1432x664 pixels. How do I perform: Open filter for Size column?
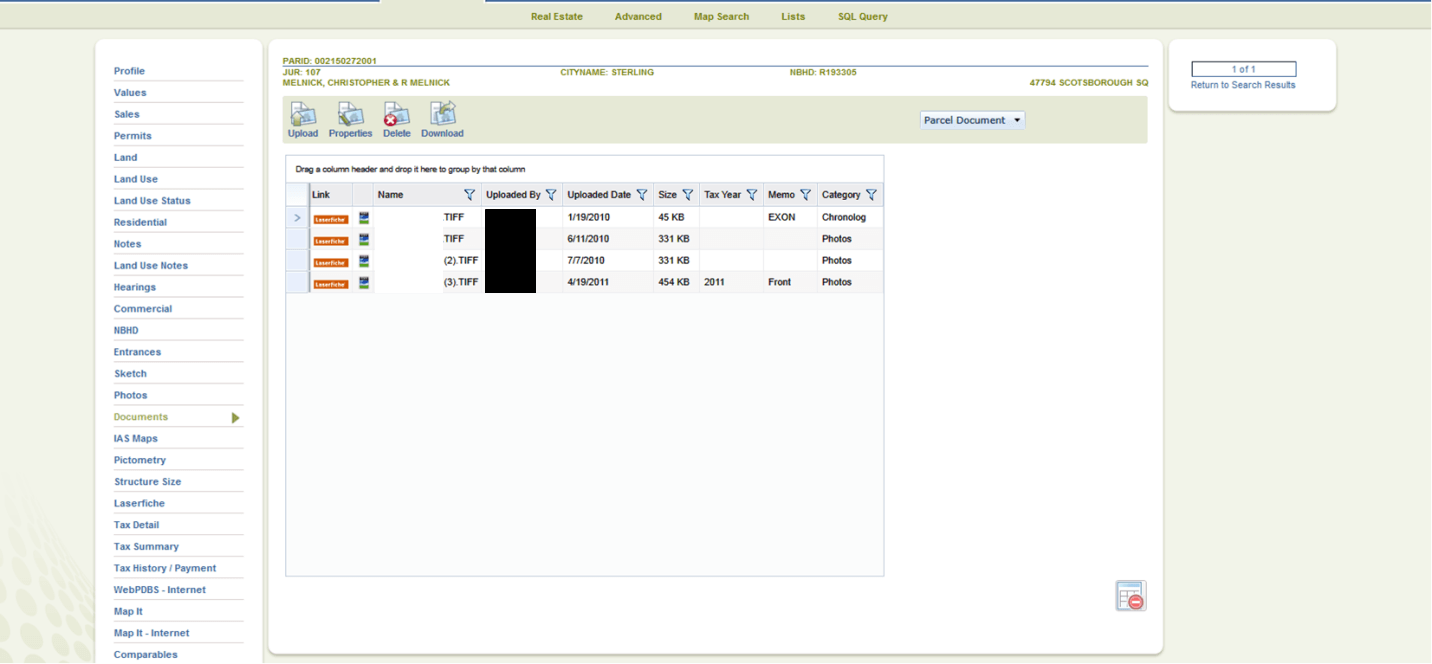pyautogui.click(x=688, y=195)
